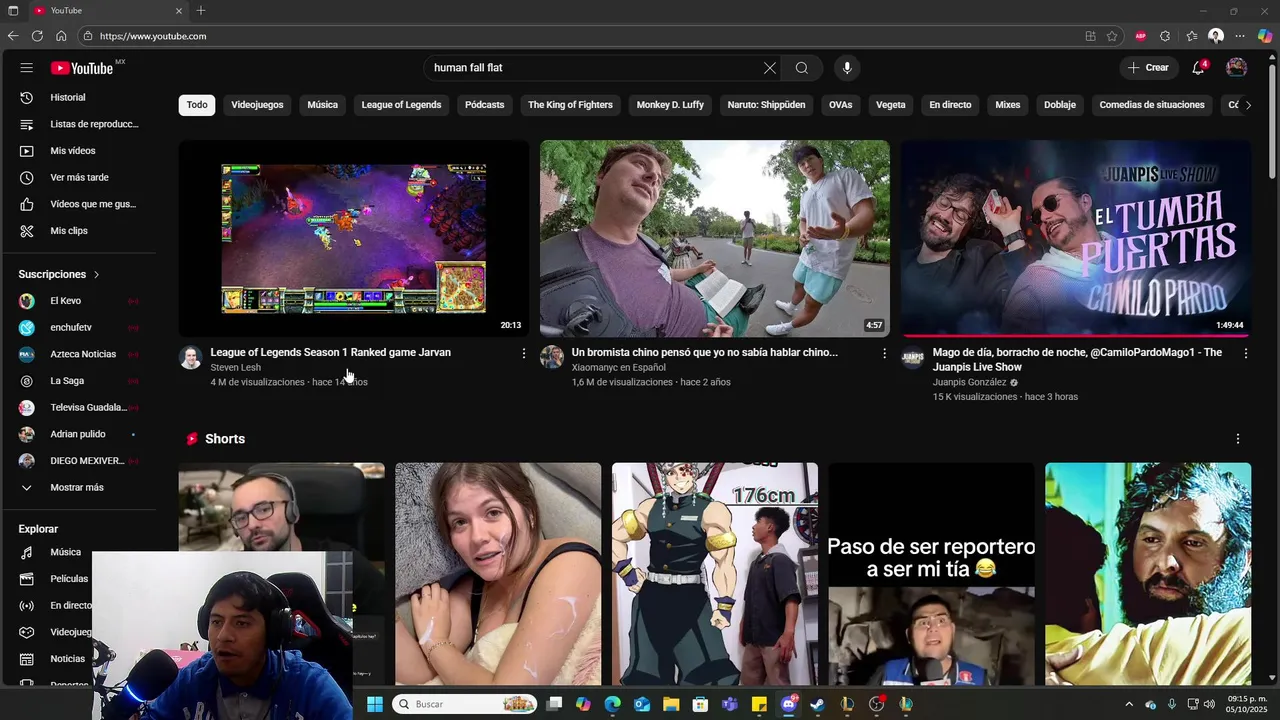Open the Paso de ser reportero Short

pos(931,574)
